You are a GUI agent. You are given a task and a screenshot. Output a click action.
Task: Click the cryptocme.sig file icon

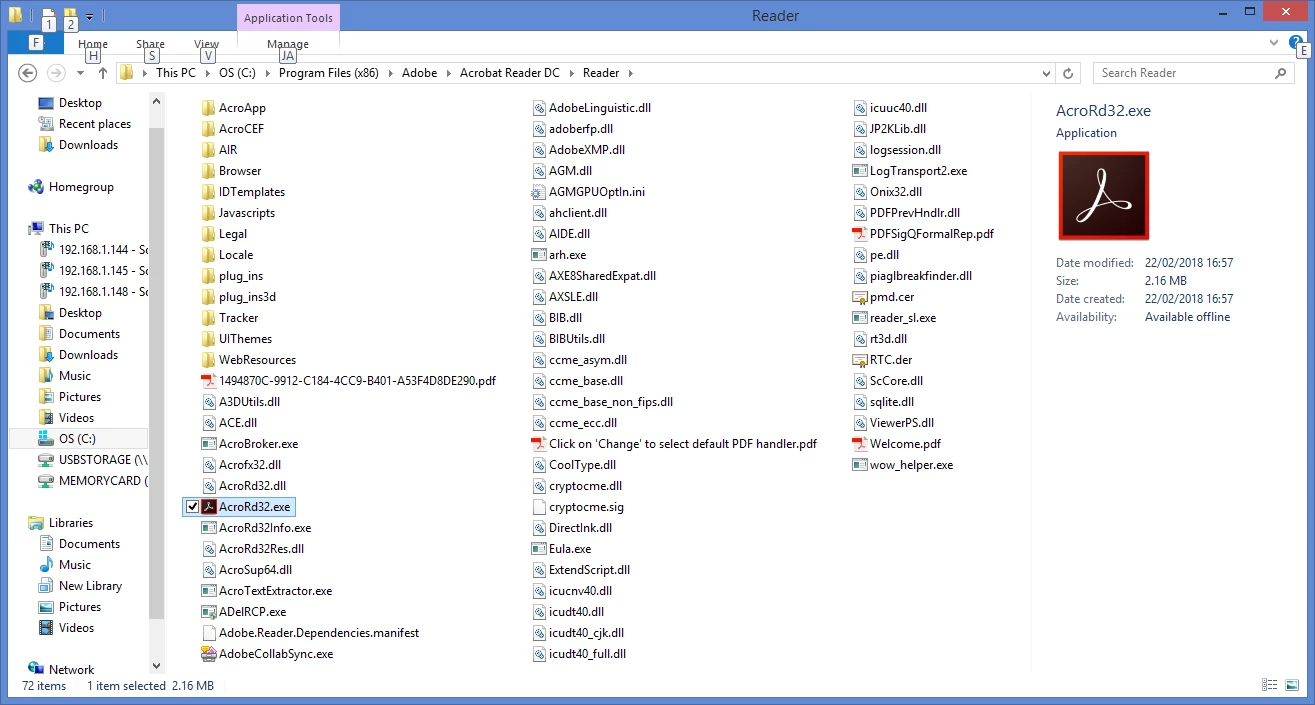pyautogui.click(x=539, y=507)
